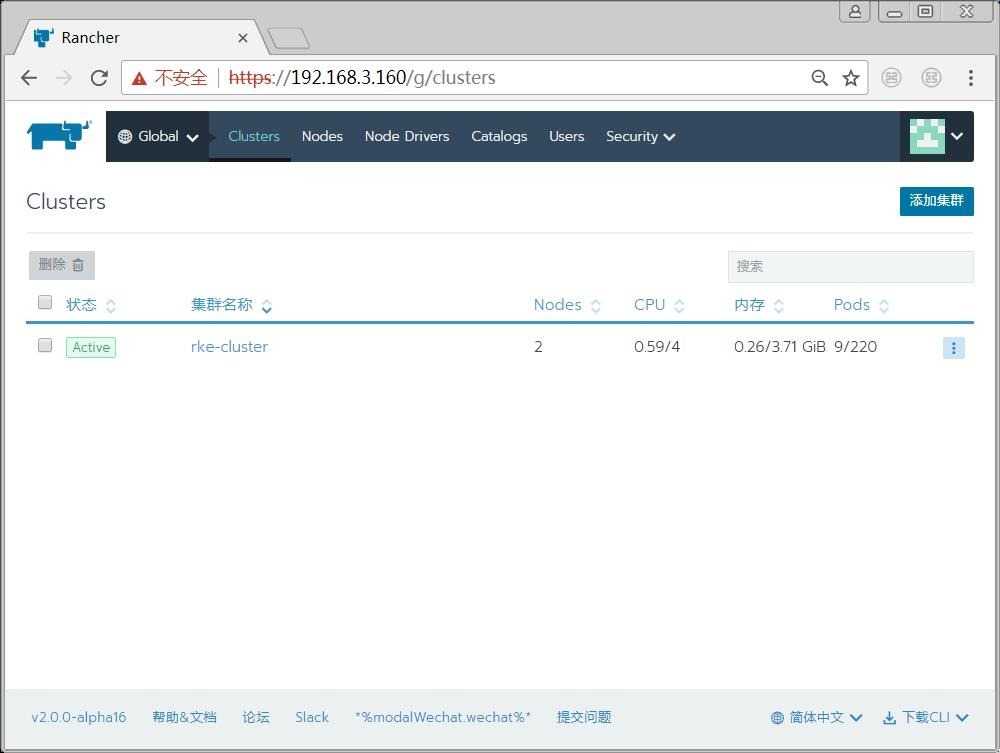Viewport: 1000px width, 753px height.
Task: Open the Global scope dropdown
Action: (x=158, y=136)
